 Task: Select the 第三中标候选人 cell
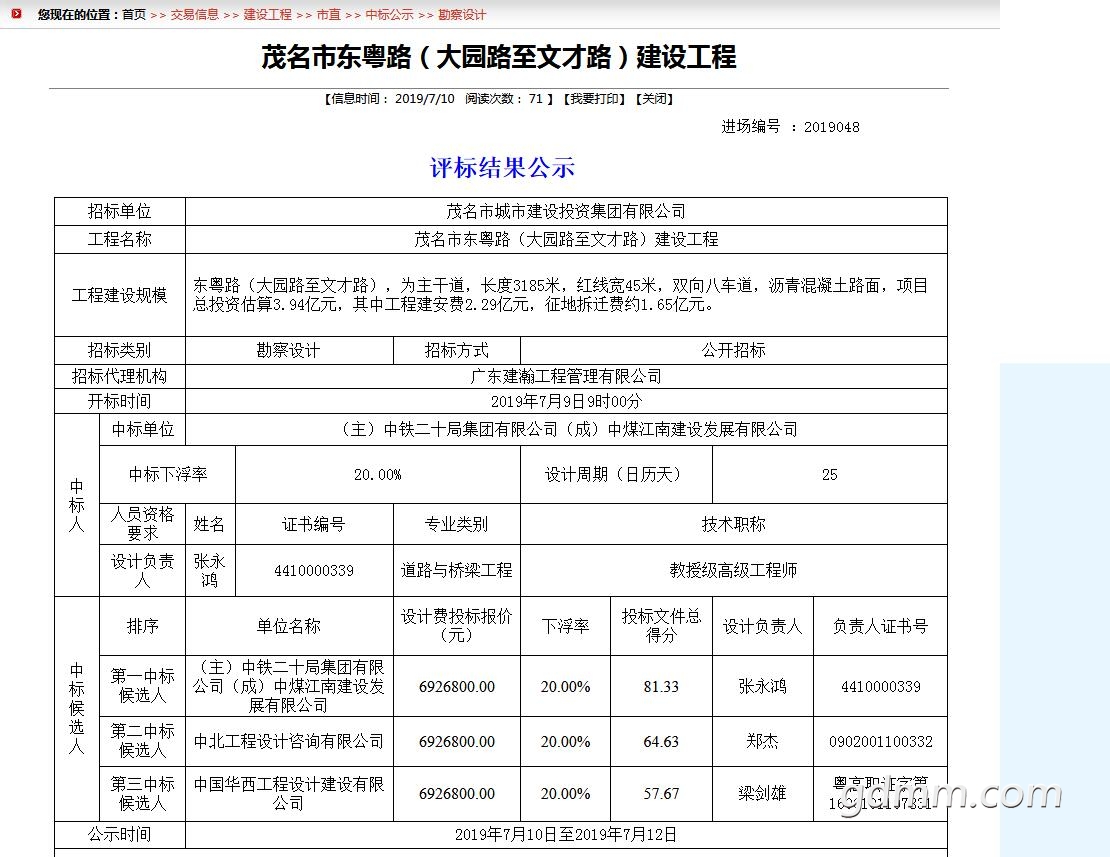(142, 794)
